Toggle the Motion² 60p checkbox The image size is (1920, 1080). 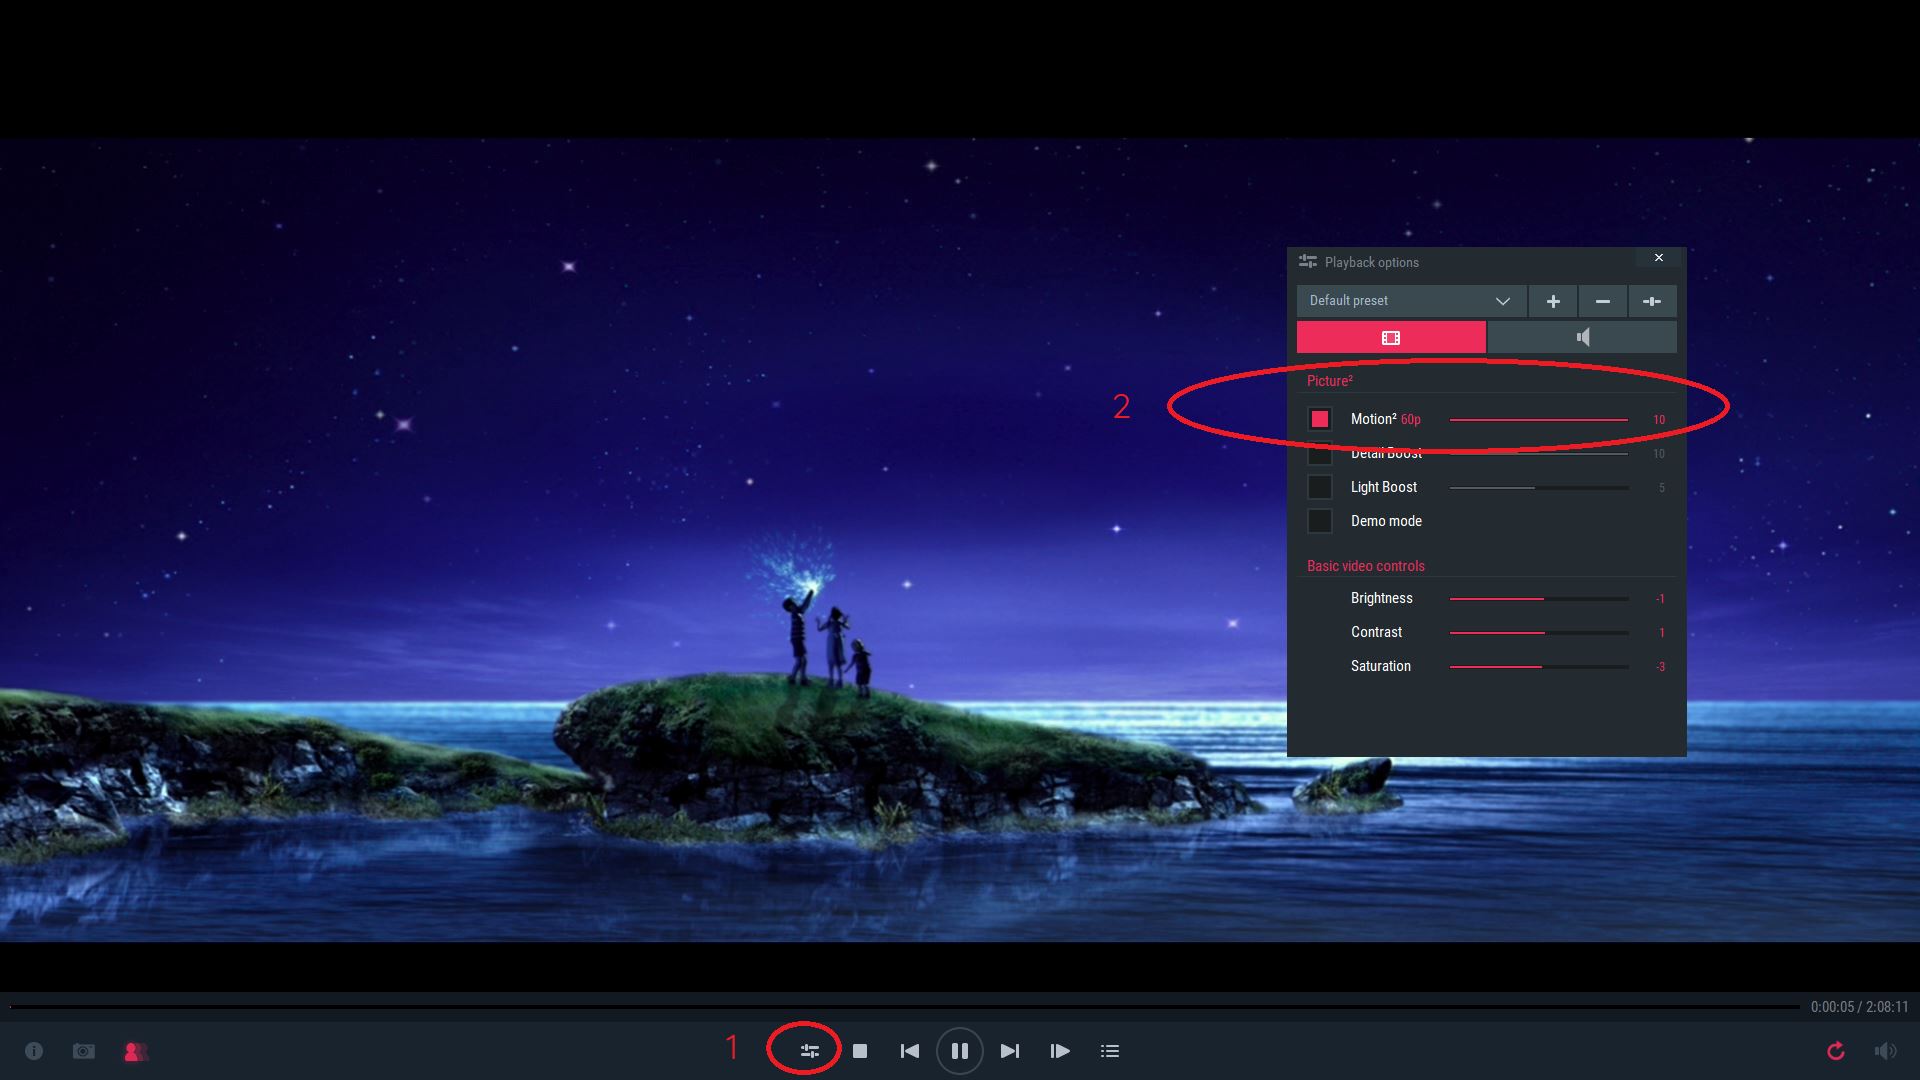1320,418
